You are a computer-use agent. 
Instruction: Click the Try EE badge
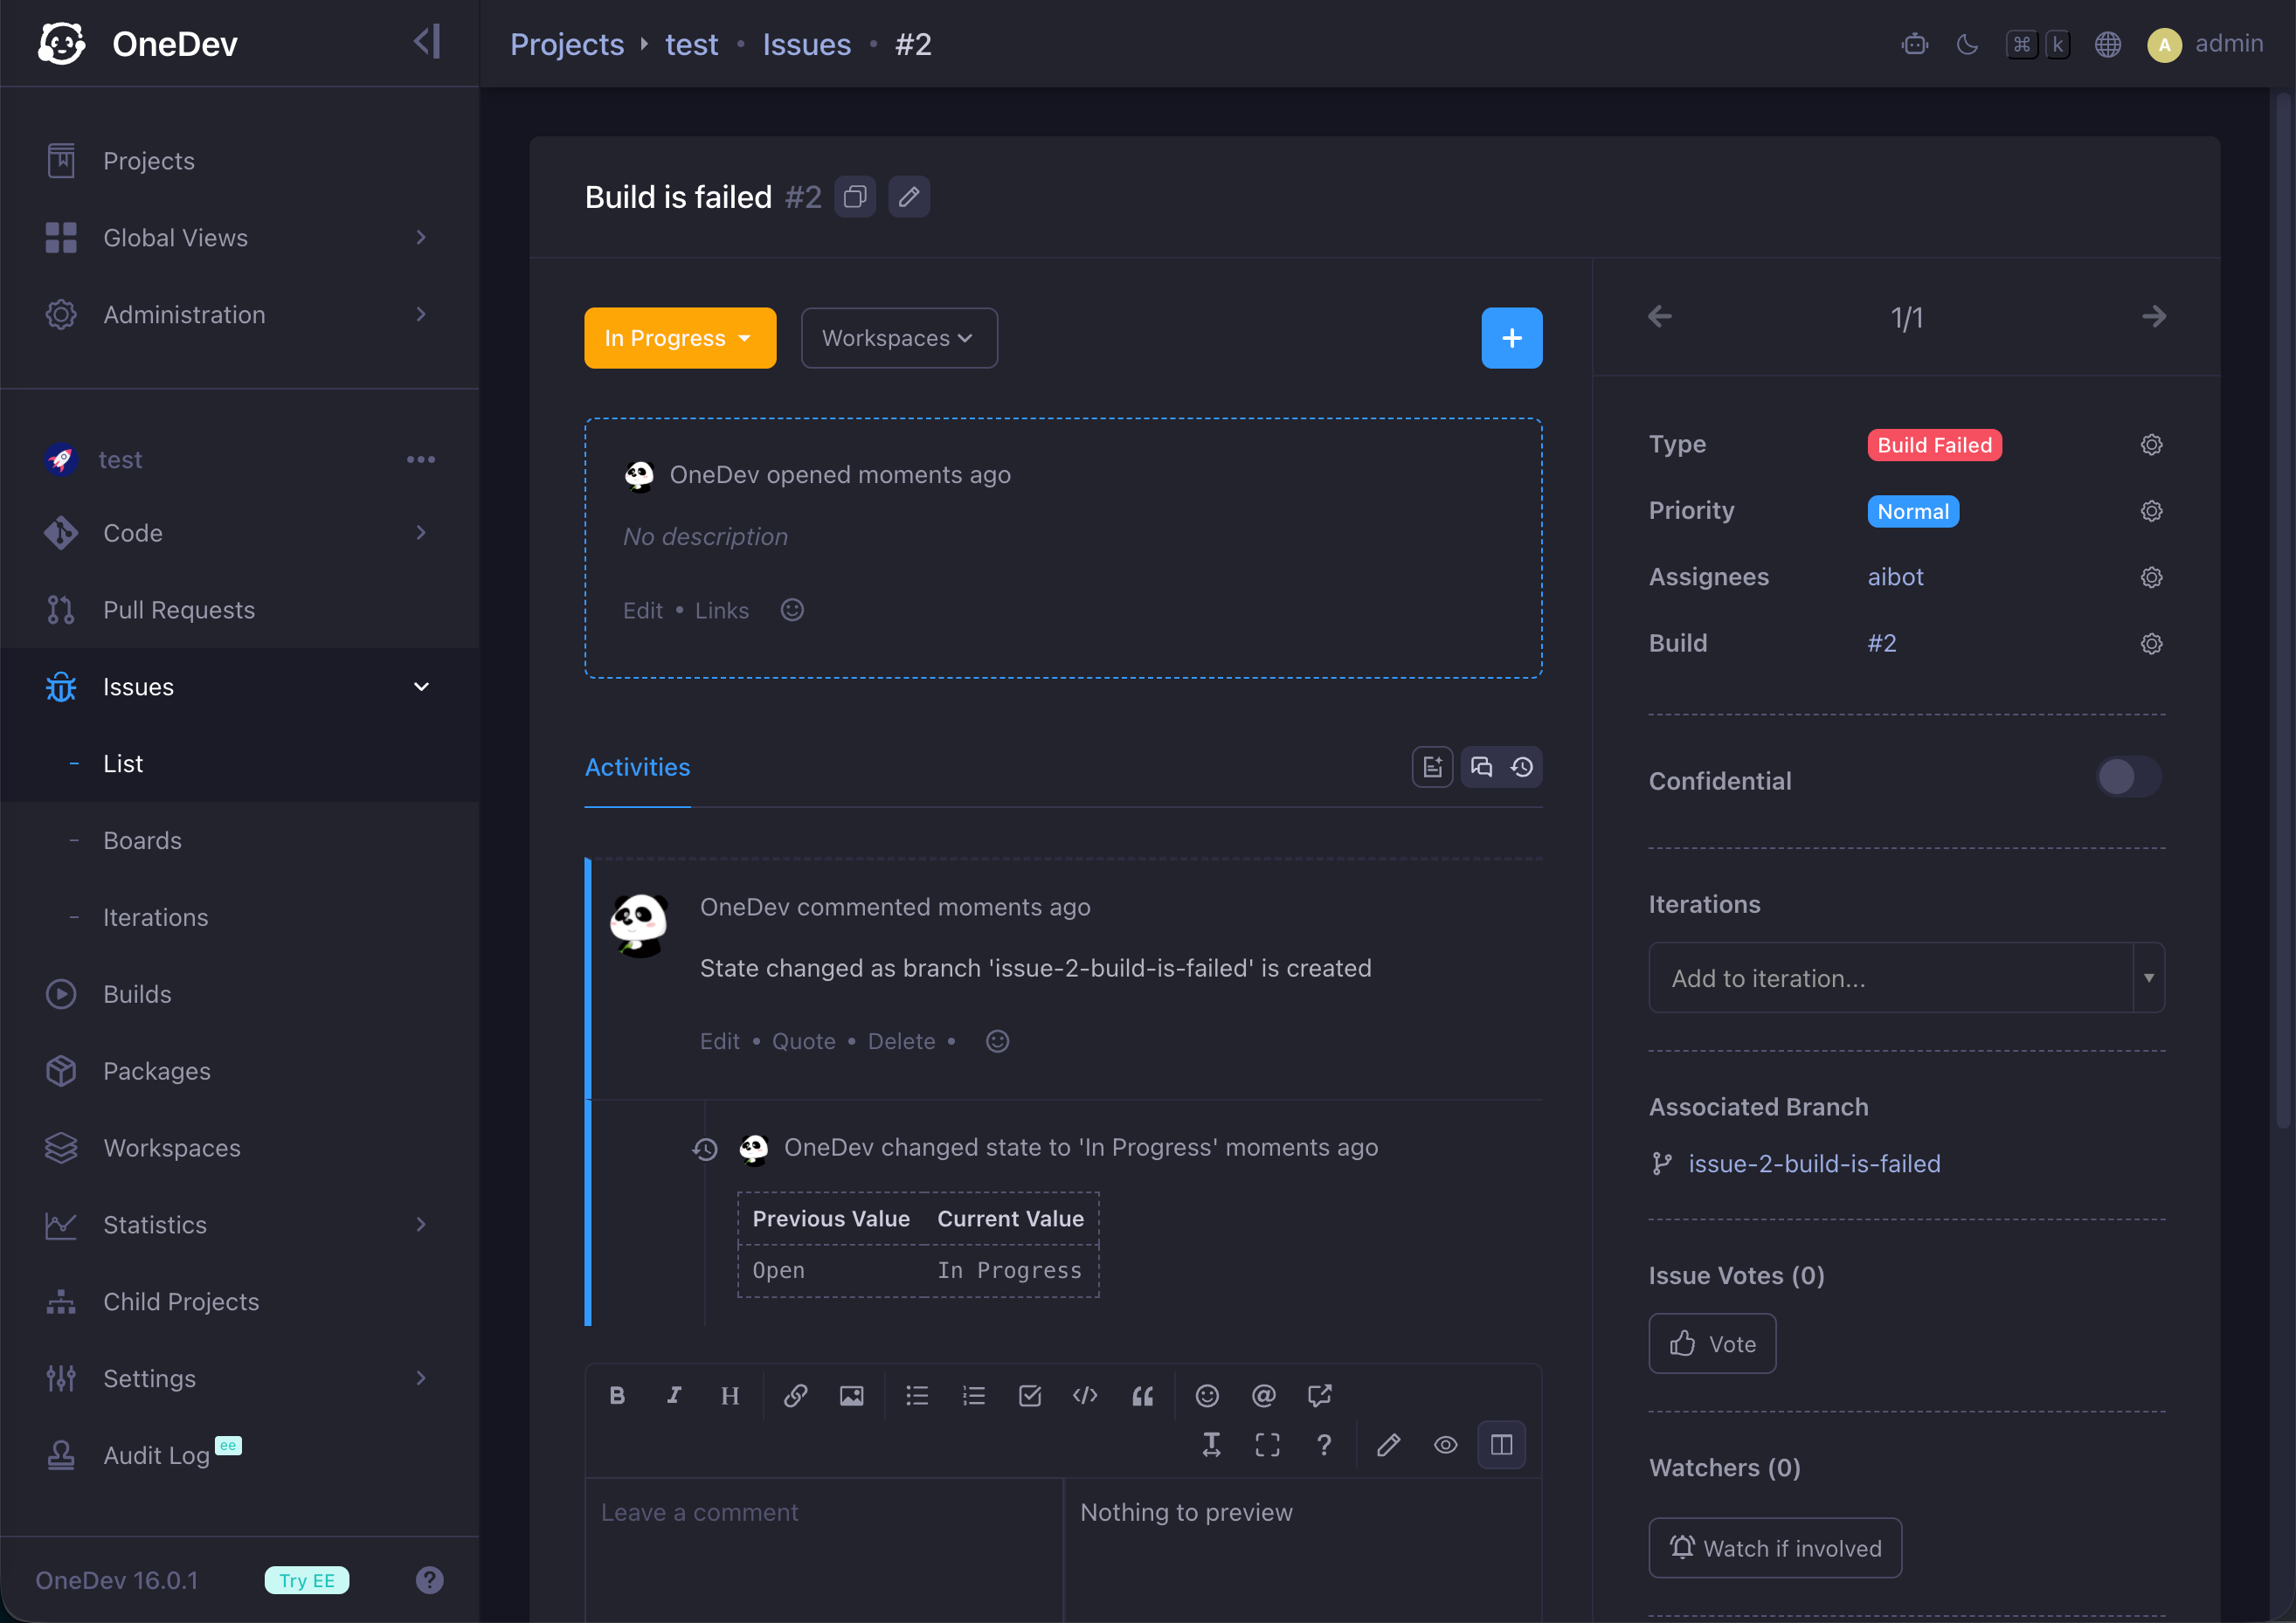tap(307, 1580)
